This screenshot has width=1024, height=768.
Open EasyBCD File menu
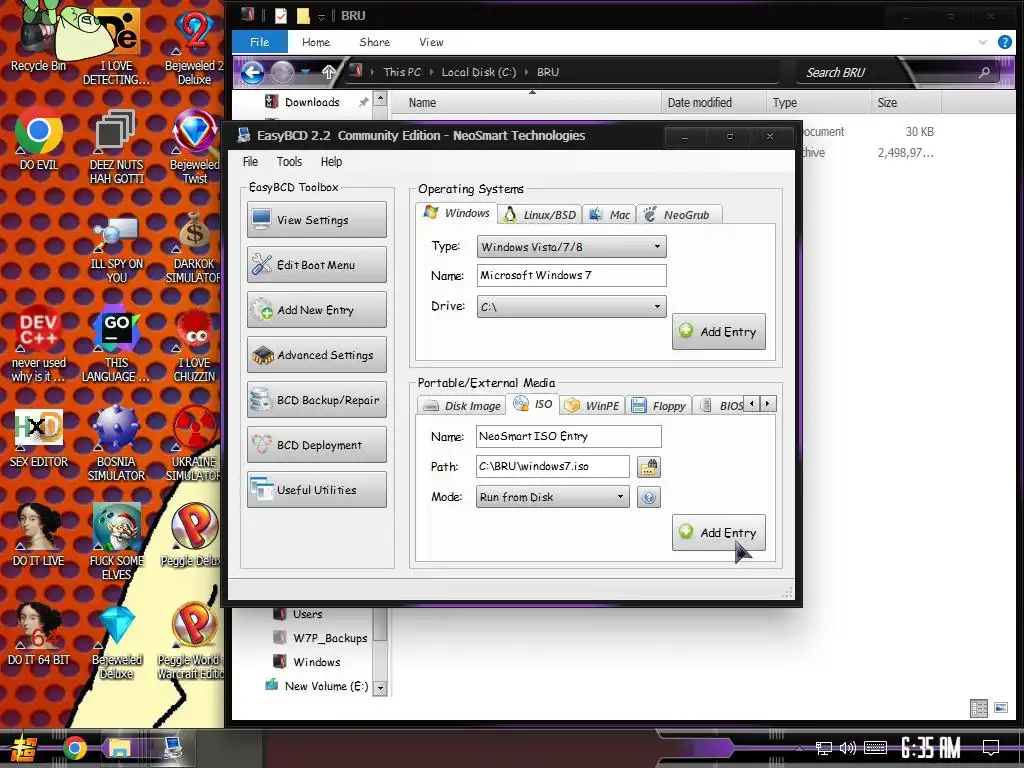tap(250, 161)
